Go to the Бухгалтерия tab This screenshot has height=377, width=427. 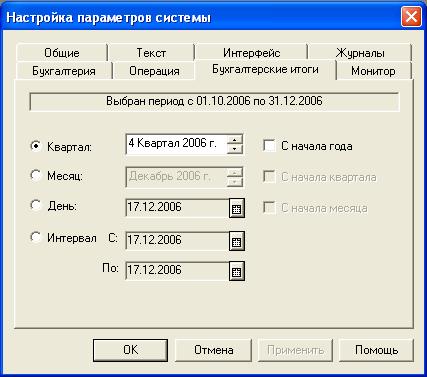point(64,71)
